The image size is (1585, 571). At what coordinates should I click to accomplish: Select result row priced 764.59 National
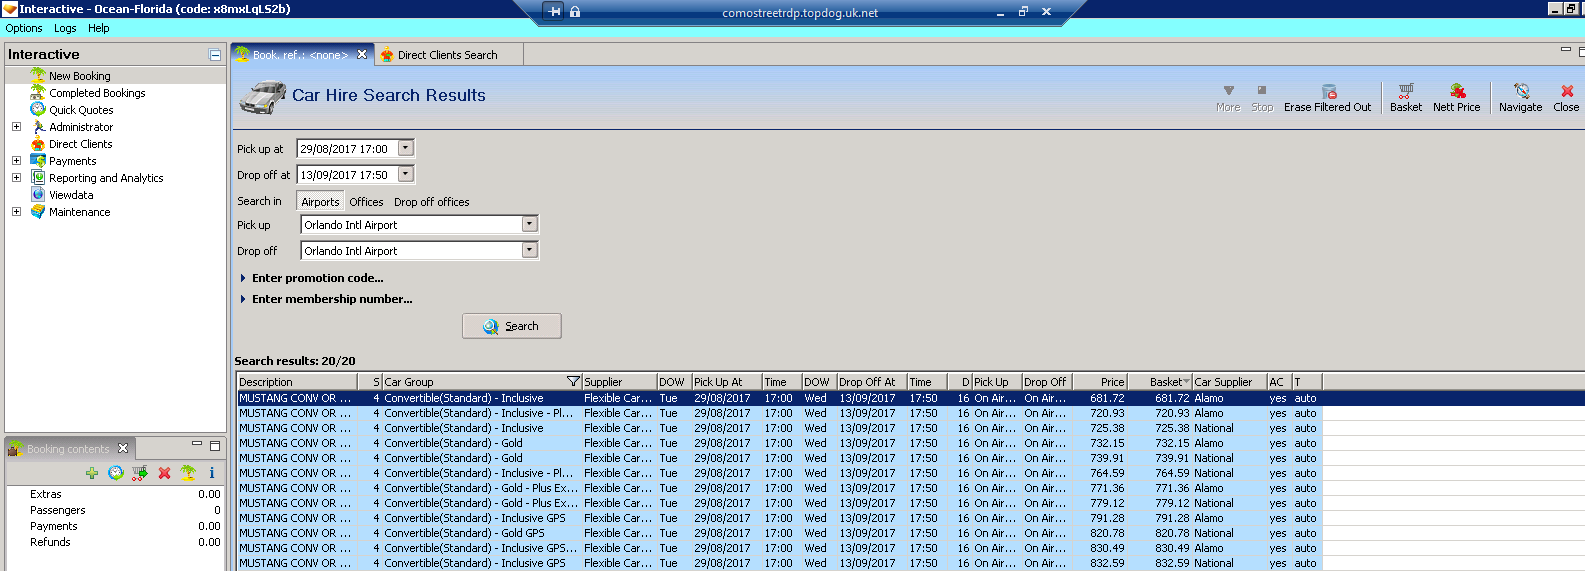(779, 473)
